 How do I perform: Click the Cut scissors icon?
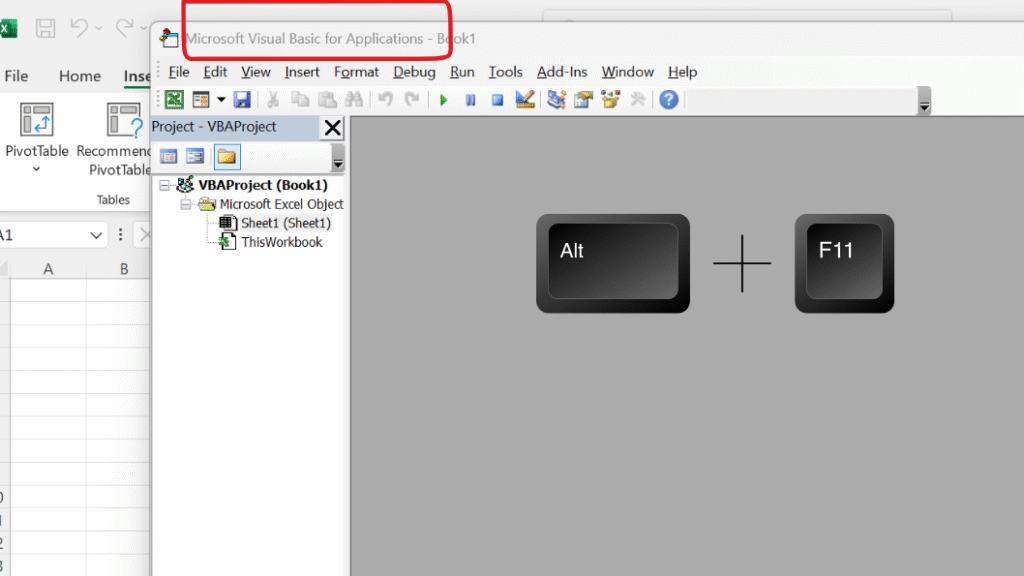point(273,99)
